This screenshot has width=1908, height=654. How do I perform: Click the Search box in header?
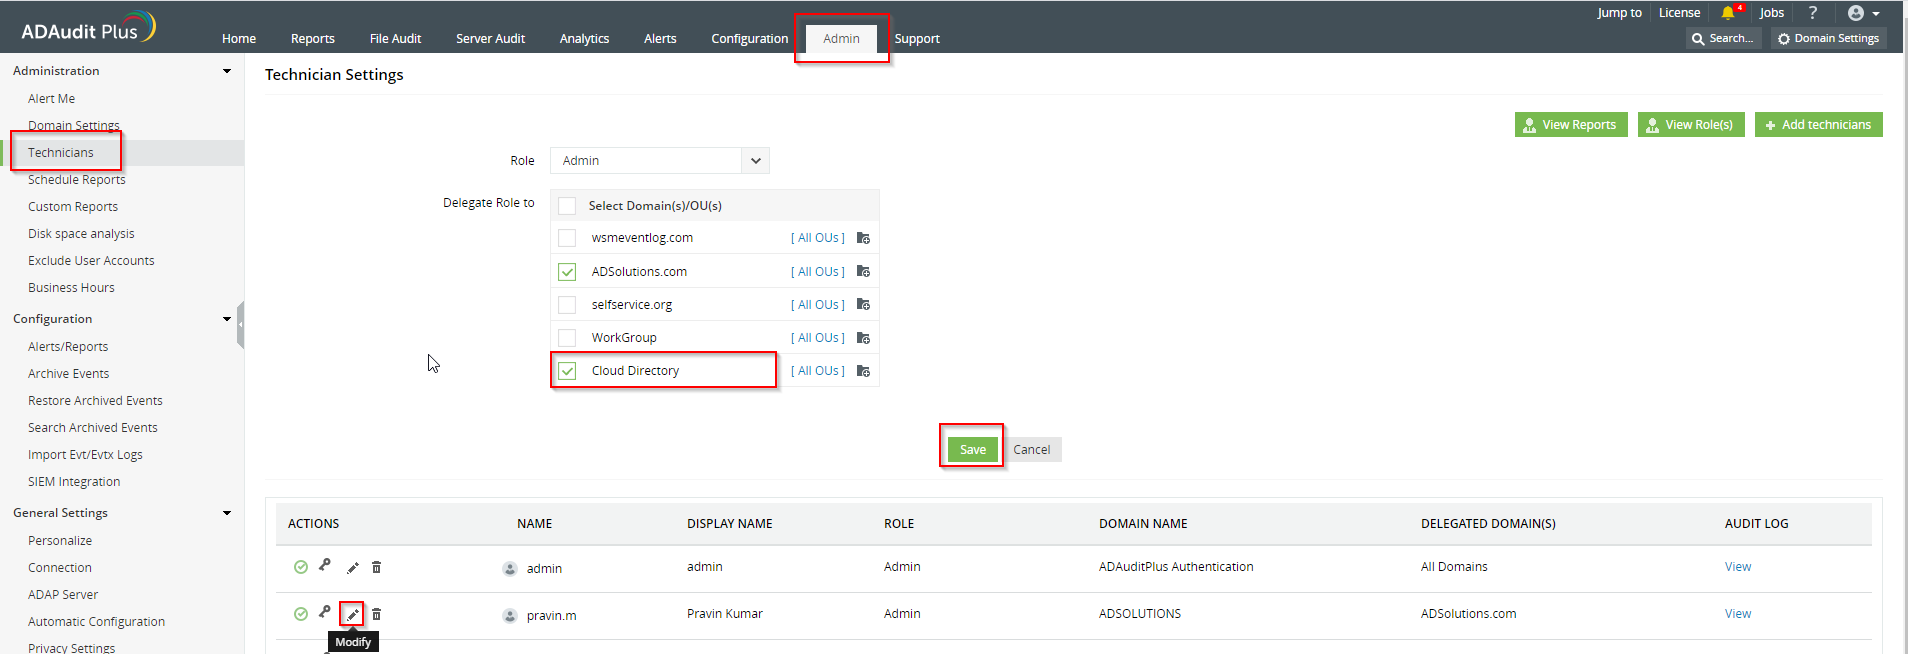1724,38
